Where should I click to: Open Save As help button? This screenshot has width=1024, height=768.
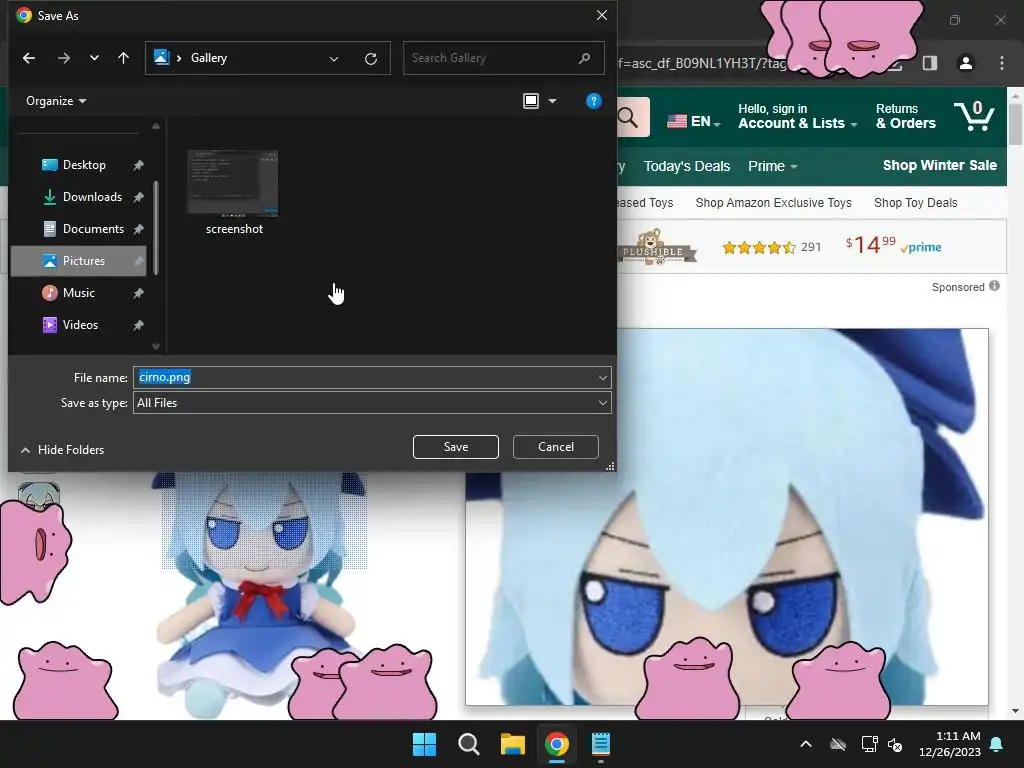click(x=593, y=101)
